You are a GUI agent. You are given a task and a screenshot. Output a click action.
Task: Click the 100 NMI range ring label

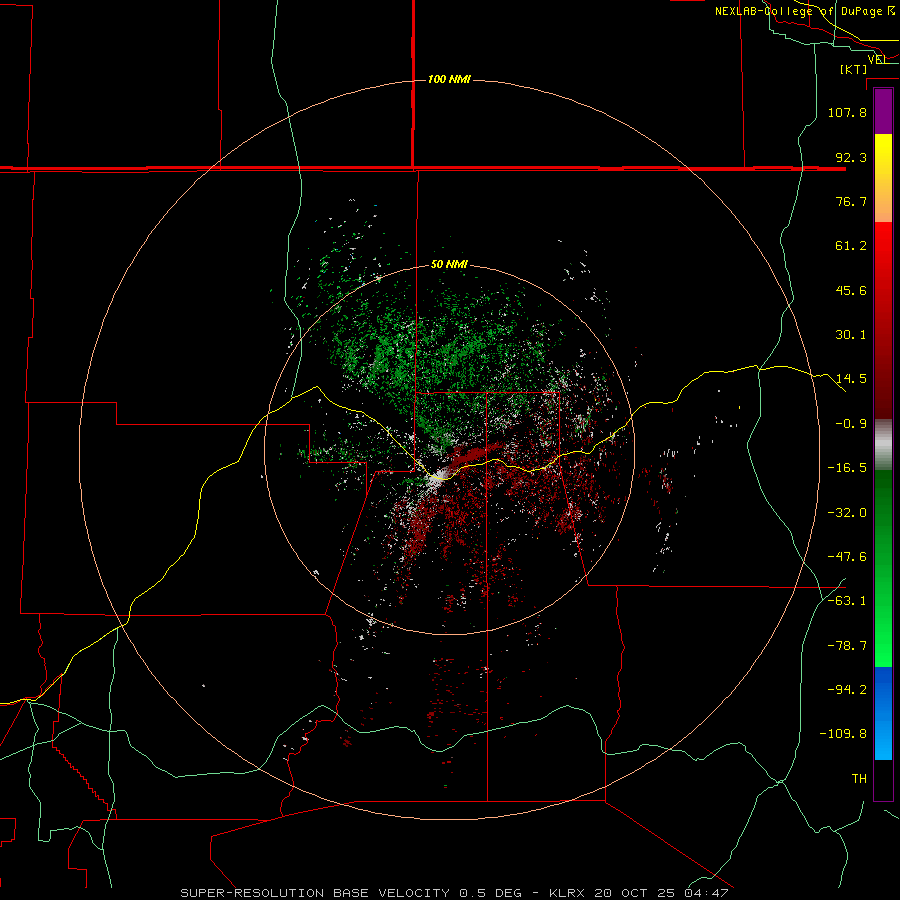click(x=449, y=79)
